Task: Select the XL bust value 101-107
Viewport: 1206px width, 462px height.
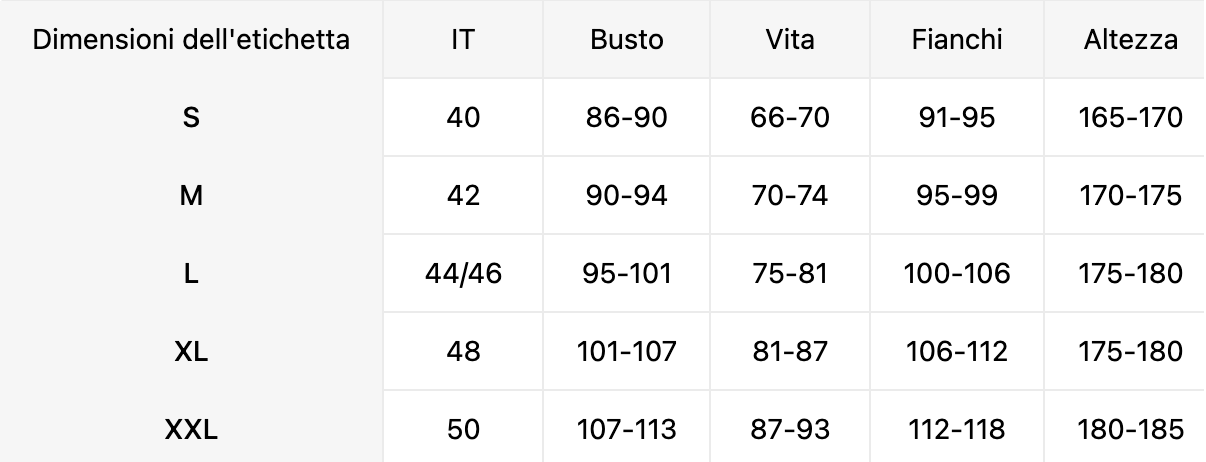Action: 627,352
